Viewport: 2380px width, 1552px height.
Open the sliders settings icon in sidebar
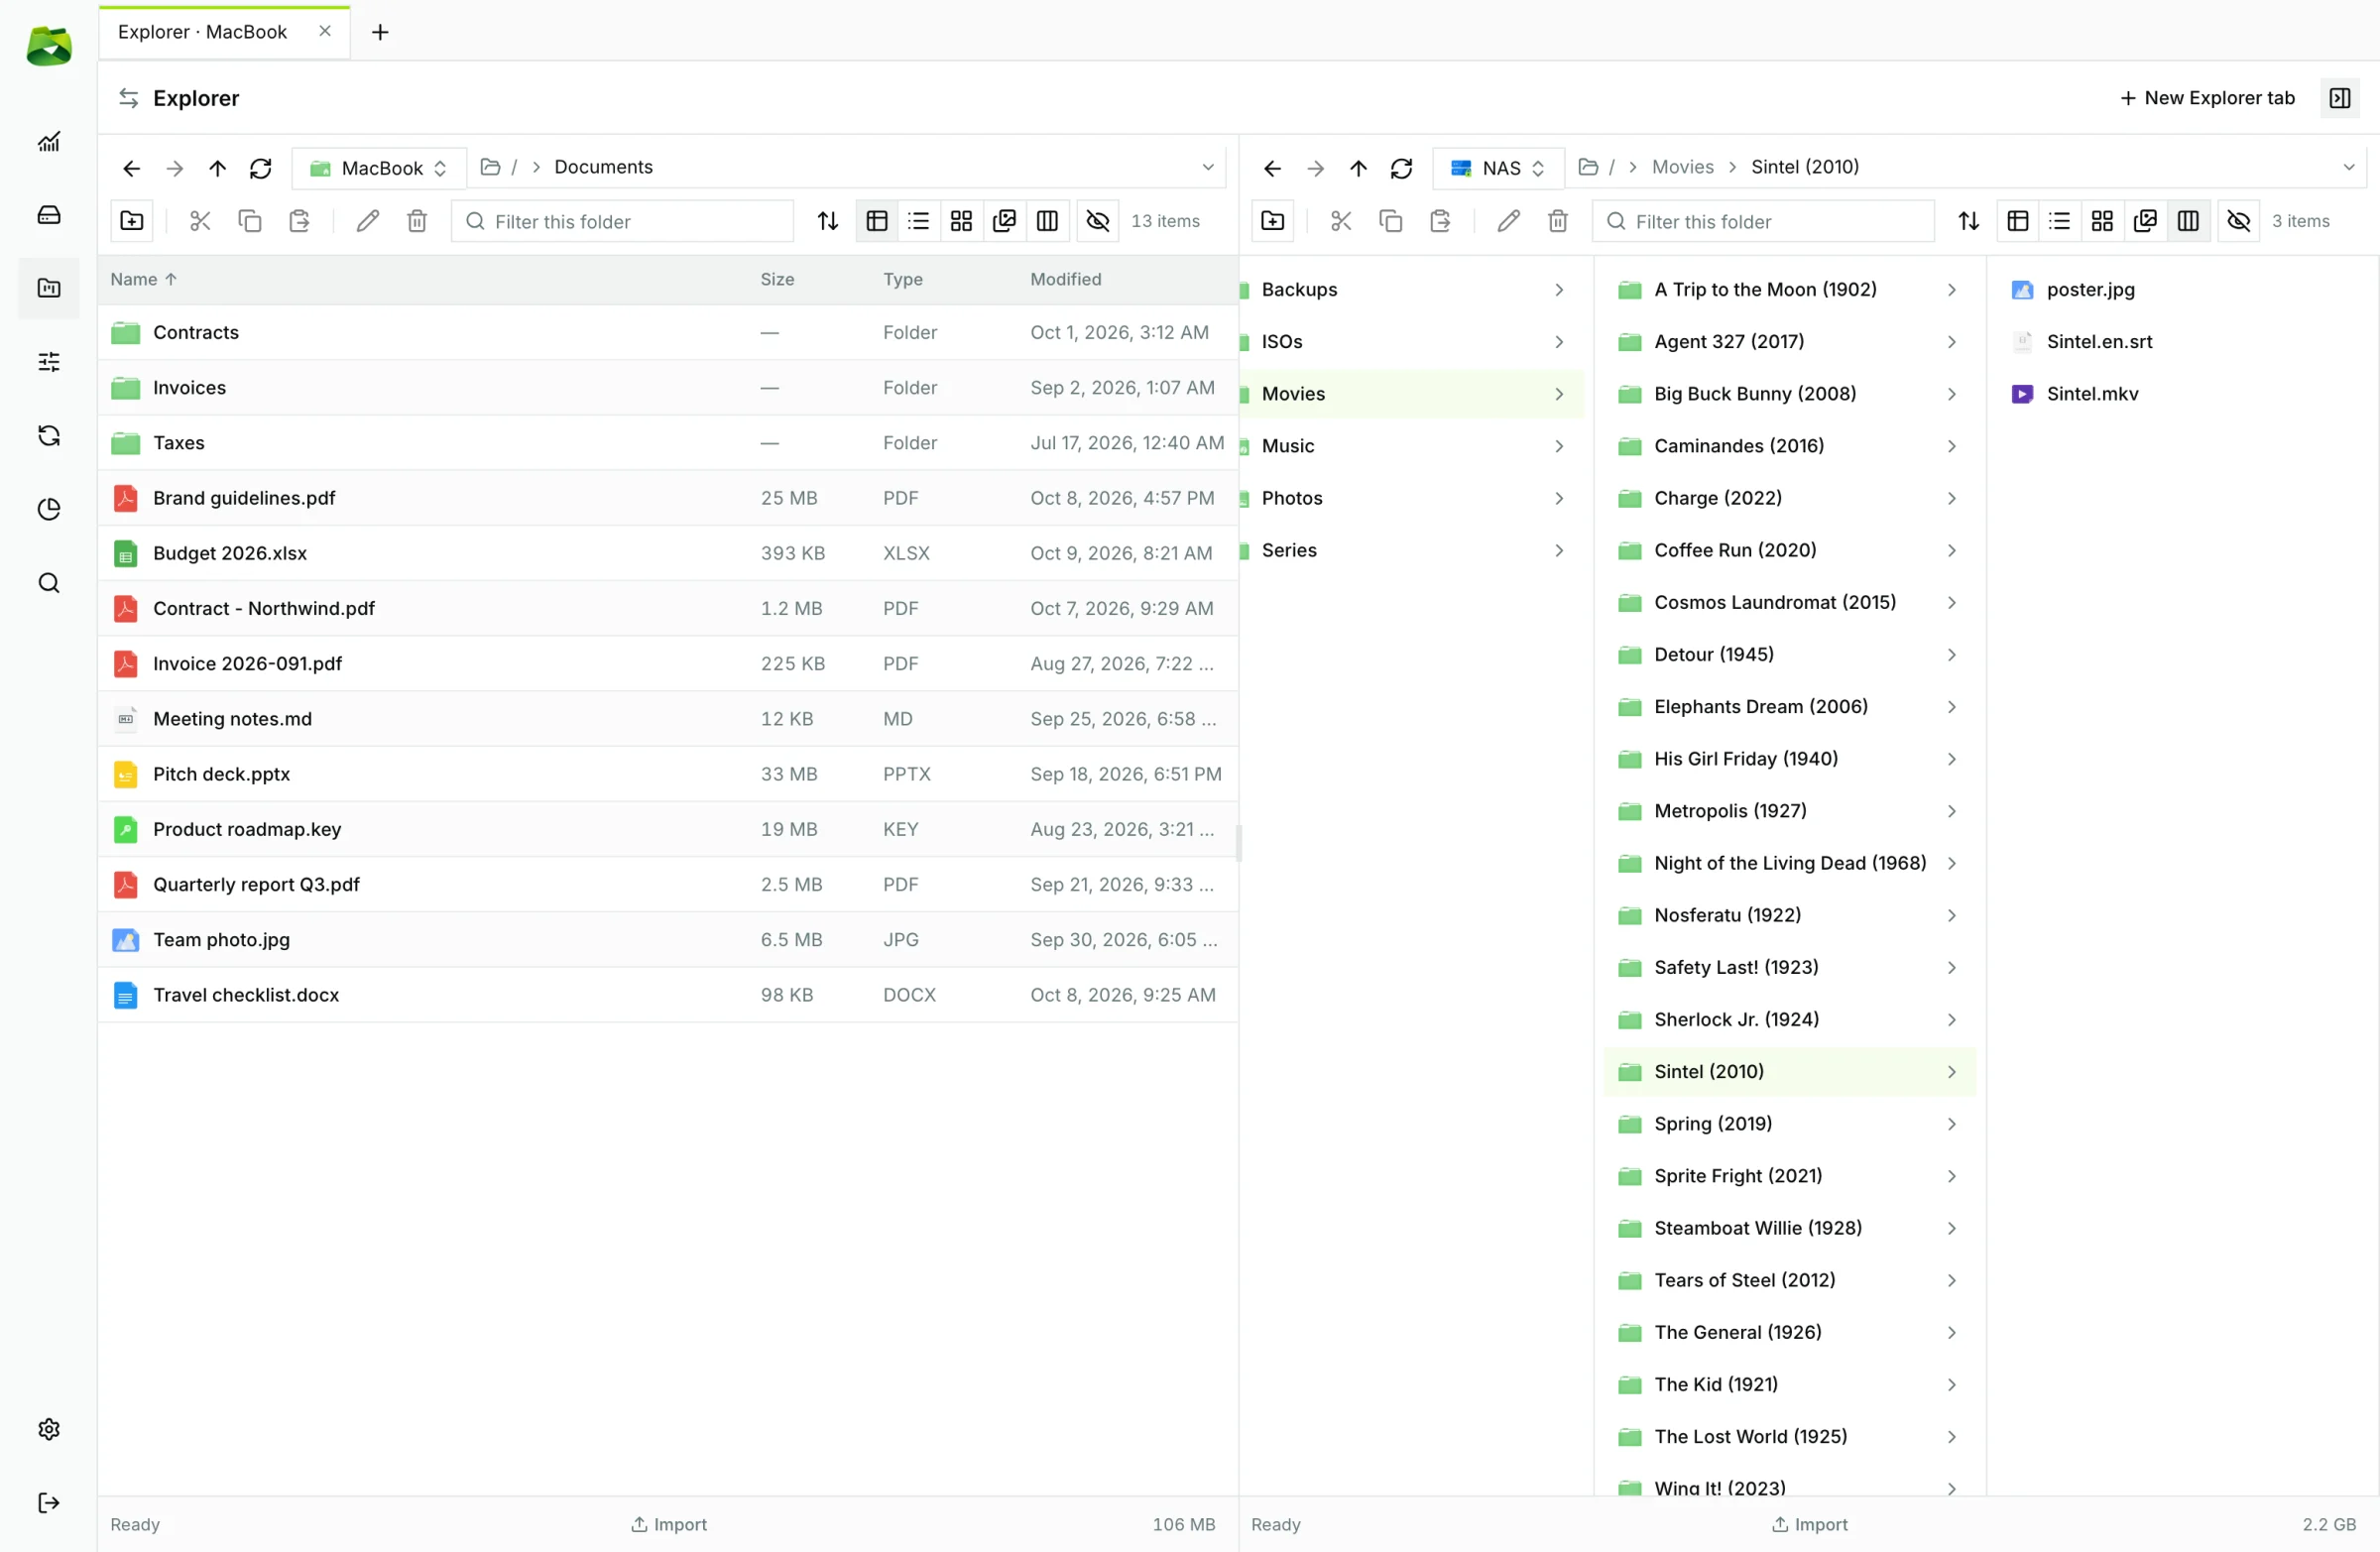coord(48,361)
